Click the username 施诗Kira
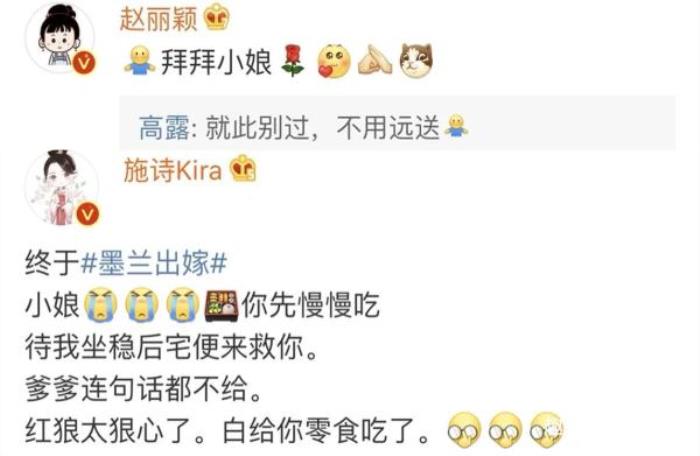 tap(172, 170)
